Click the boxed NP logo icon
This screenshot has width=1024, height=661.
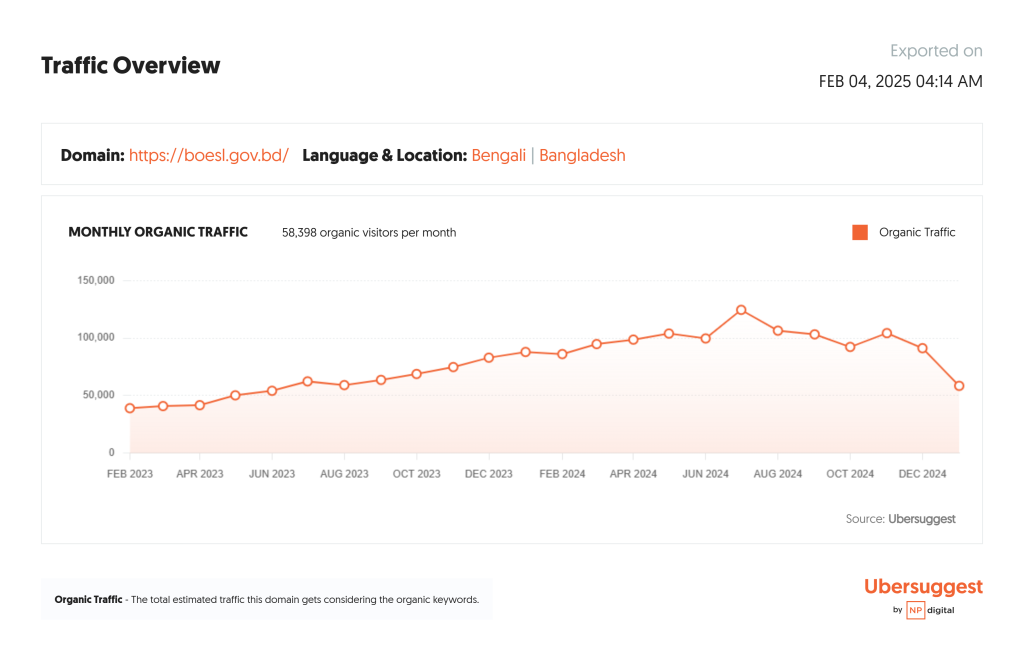pos(915,610)
